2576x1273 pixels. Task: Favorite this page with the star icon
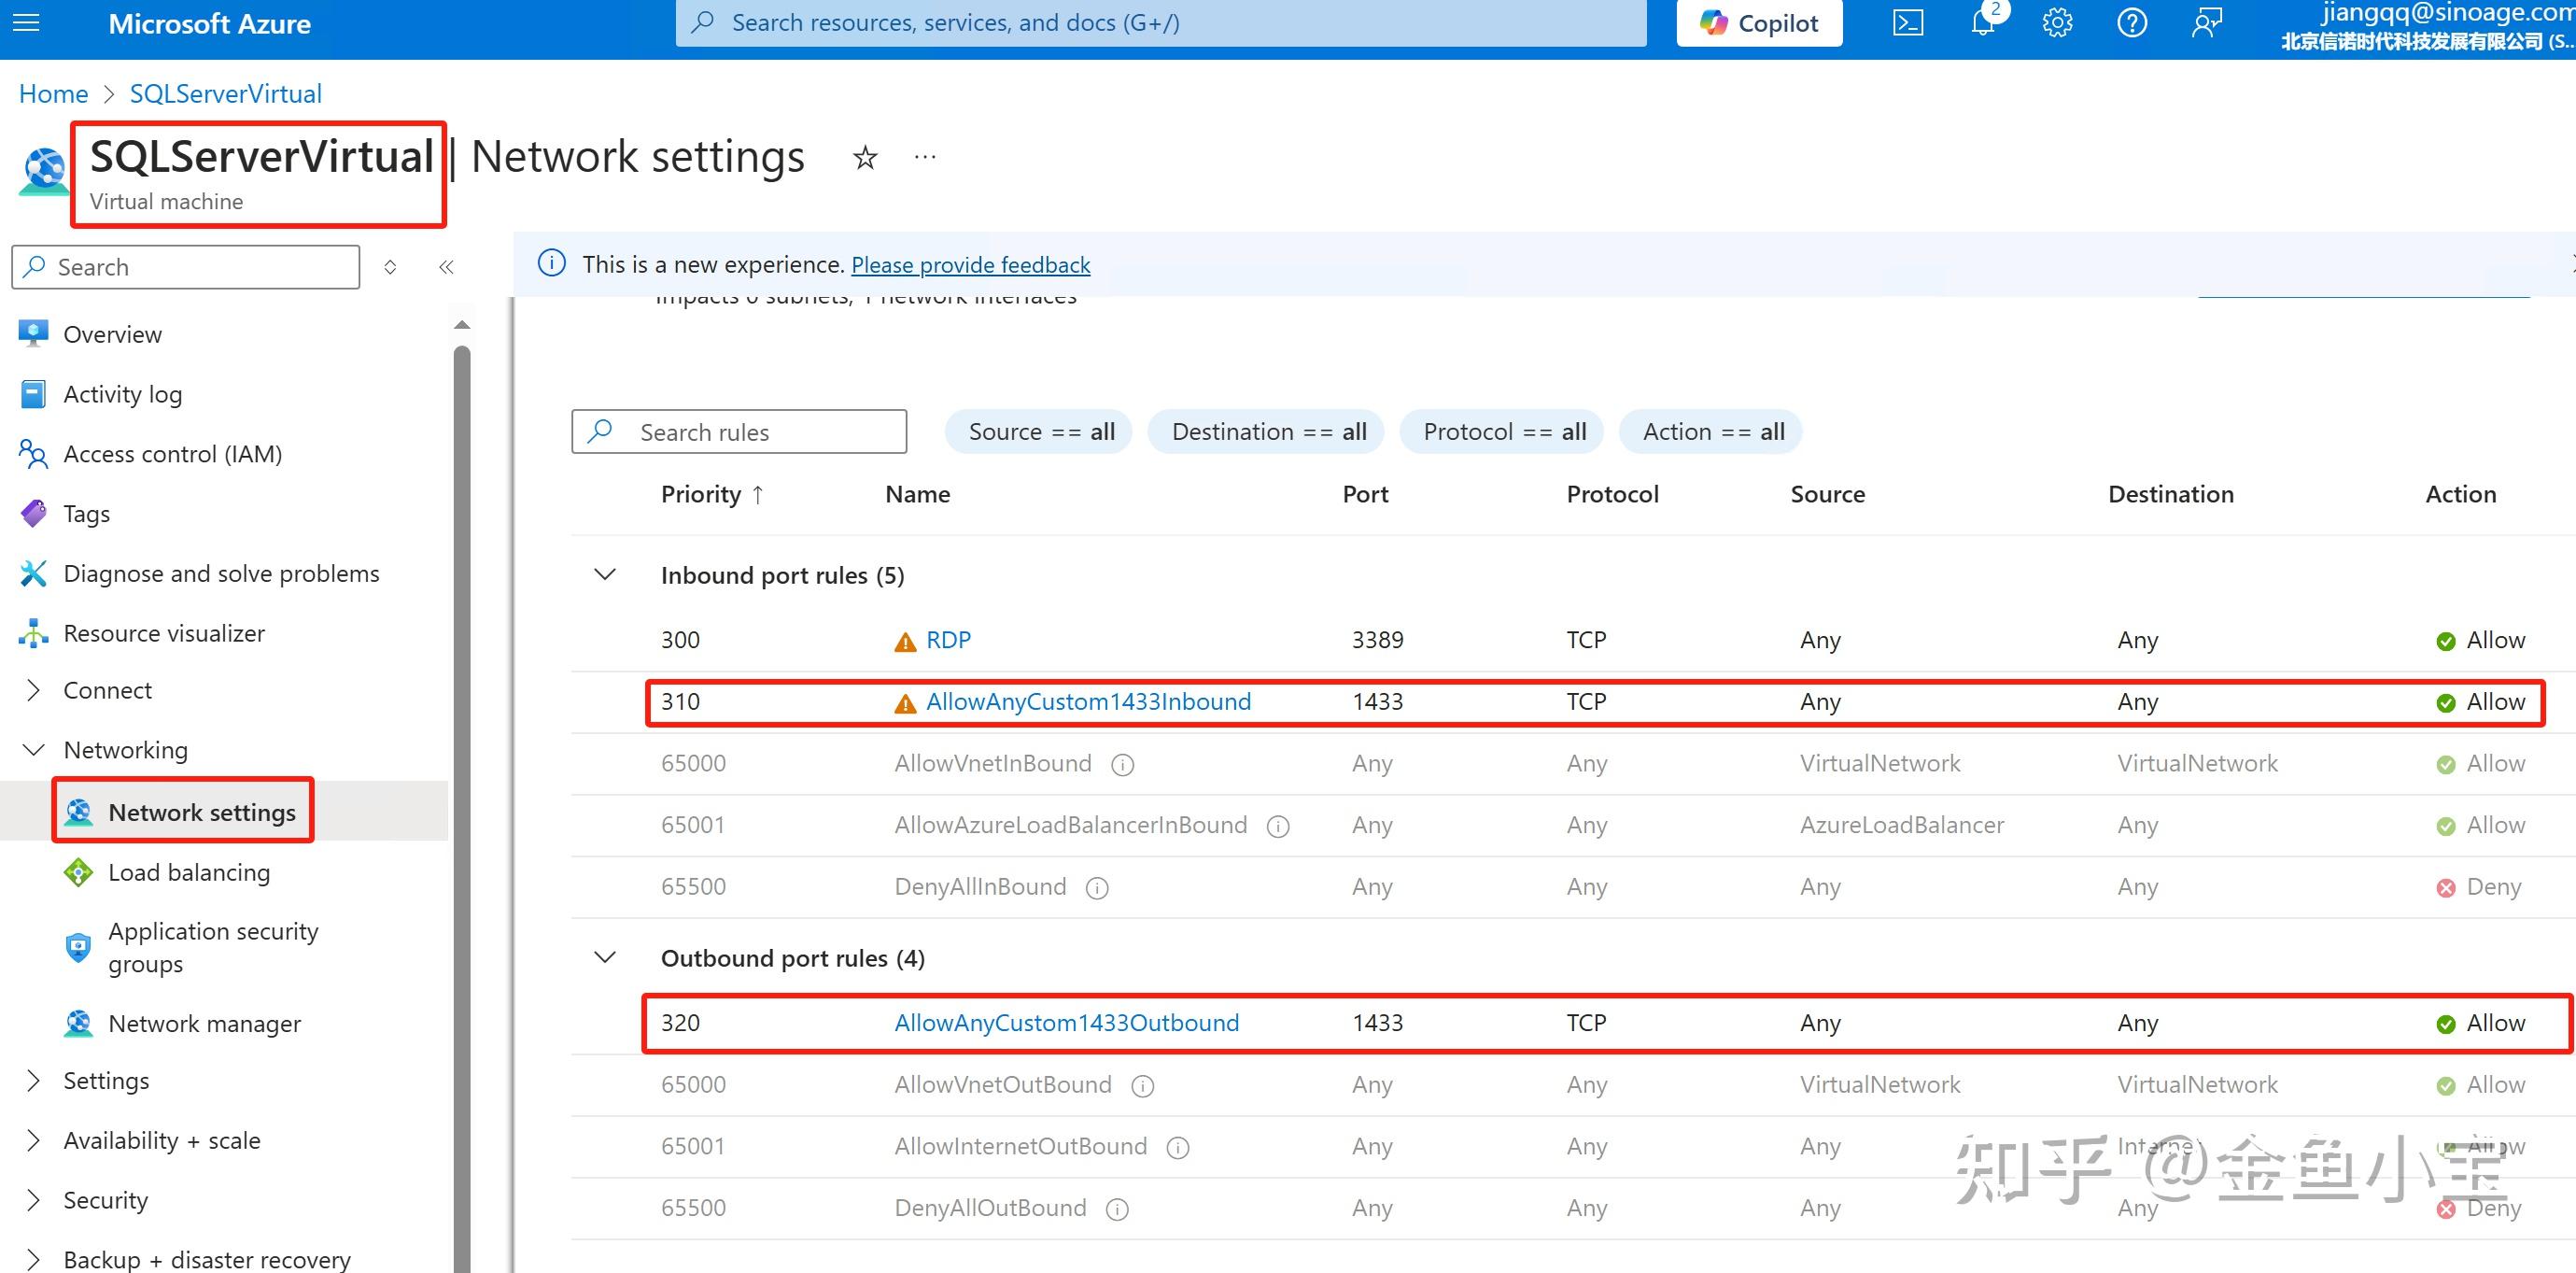864,157
